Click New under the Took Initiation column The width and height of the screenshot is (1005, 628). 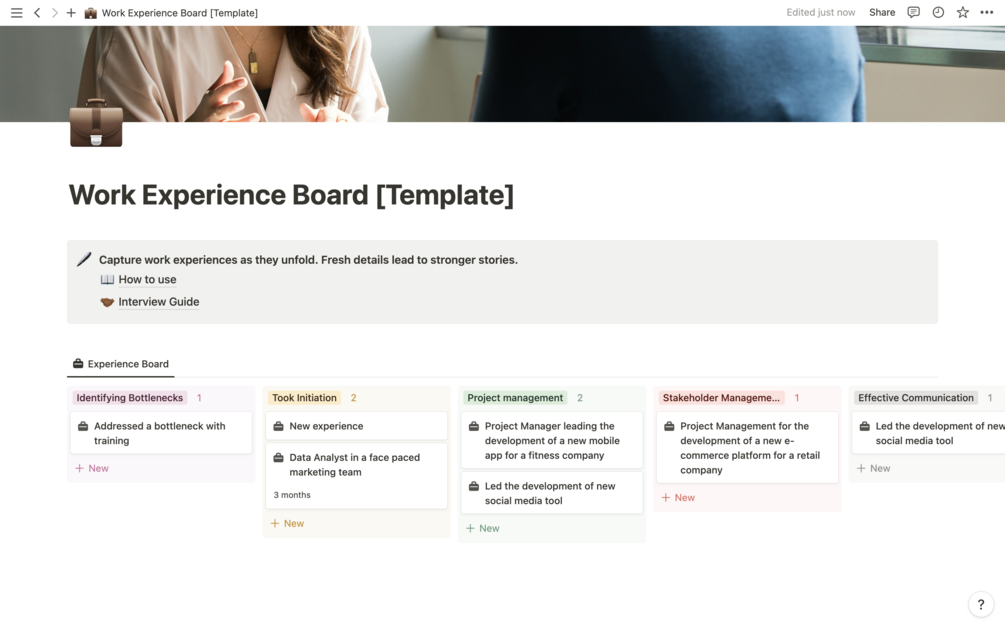point(287,522)
